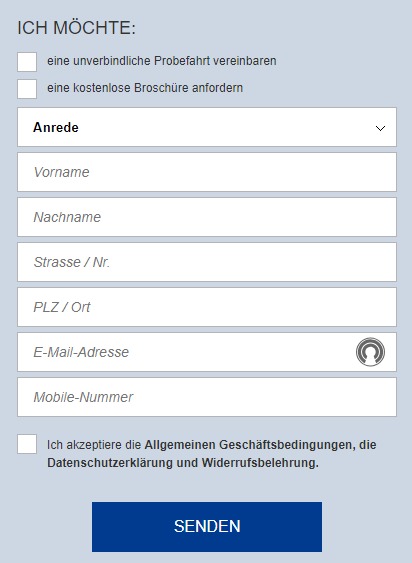Accept the terms and conditions checkbox

[x=27, y=444]
